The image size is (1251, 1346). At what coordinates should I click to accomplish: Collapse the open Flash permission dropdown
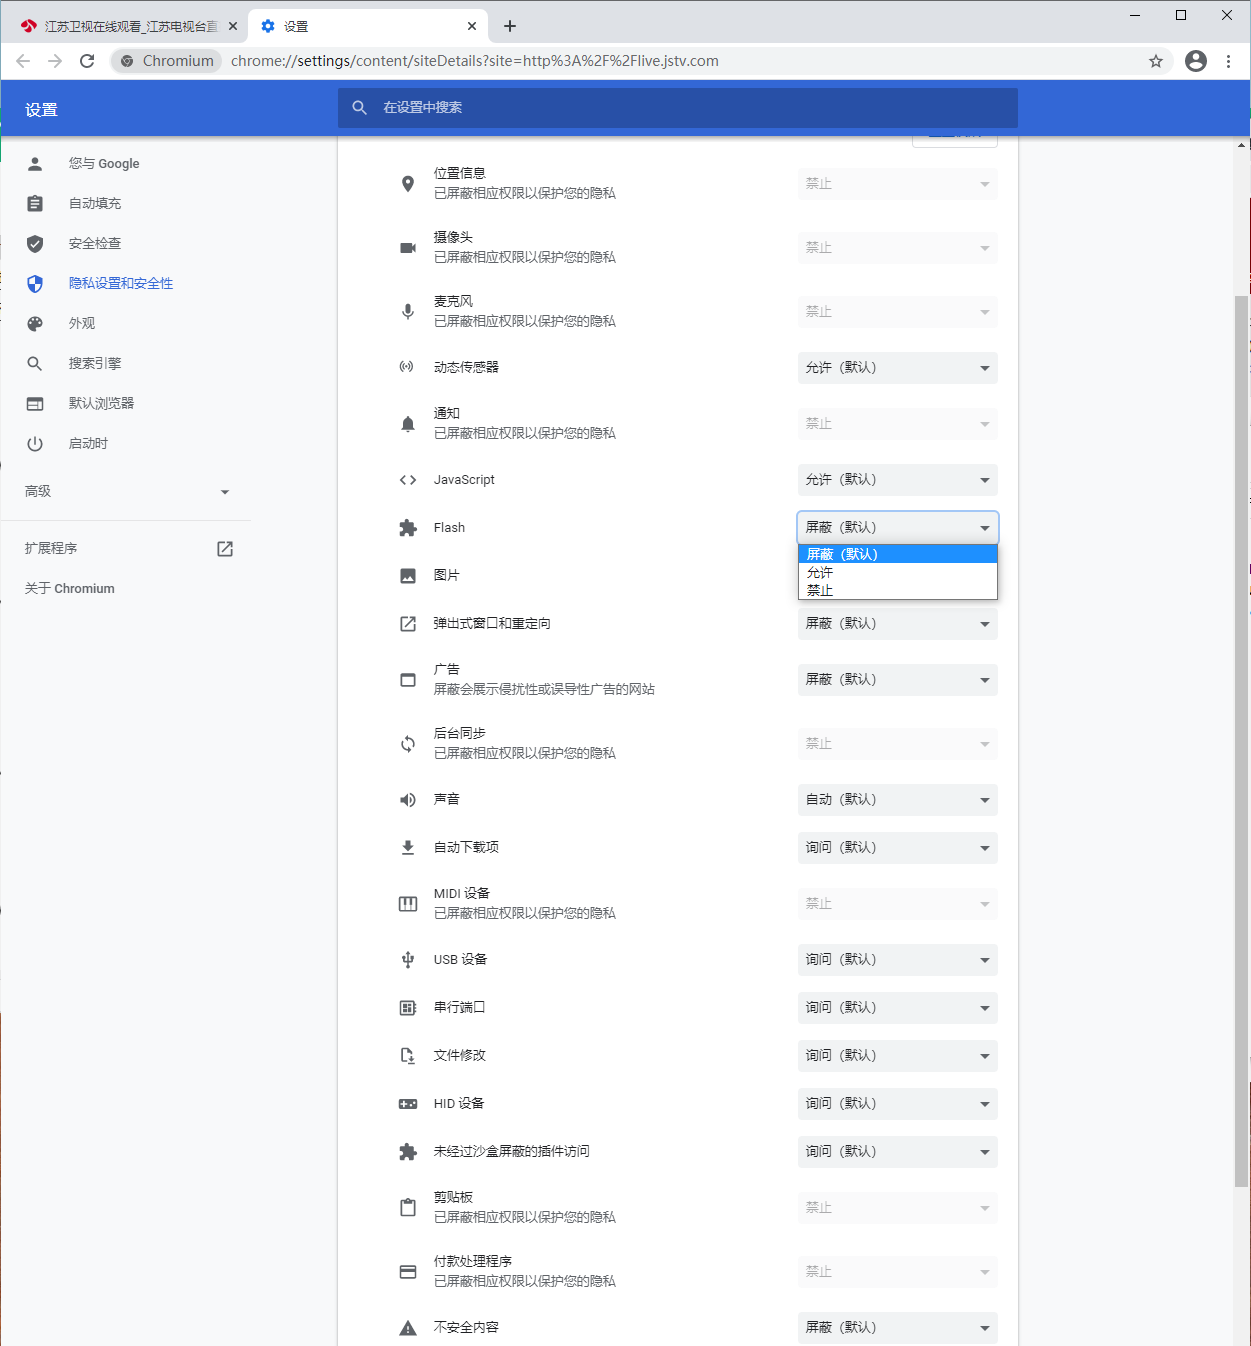pos(898,528)
